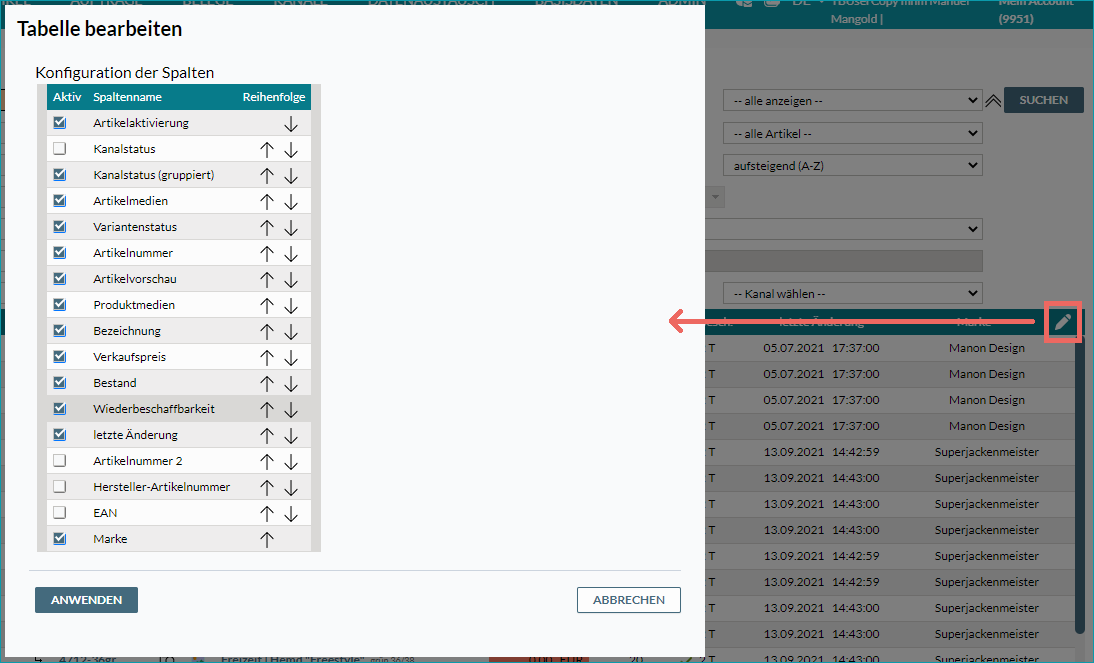Open the 'alle anzeigen' dropdown
The image size is (1094, 663).
[x=853, y=100]
